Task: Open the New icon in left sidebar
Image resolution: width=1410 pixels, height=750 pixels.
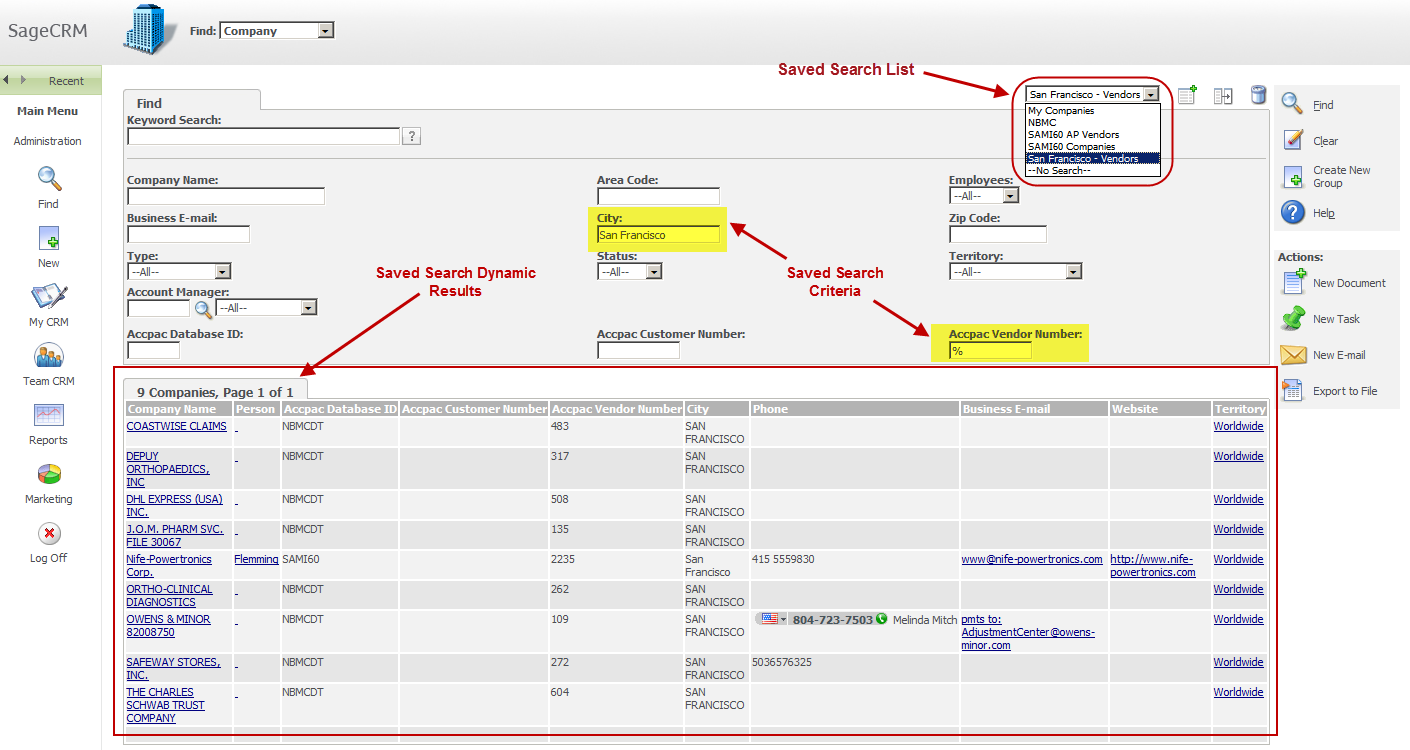Action: (x=49, y=239)
